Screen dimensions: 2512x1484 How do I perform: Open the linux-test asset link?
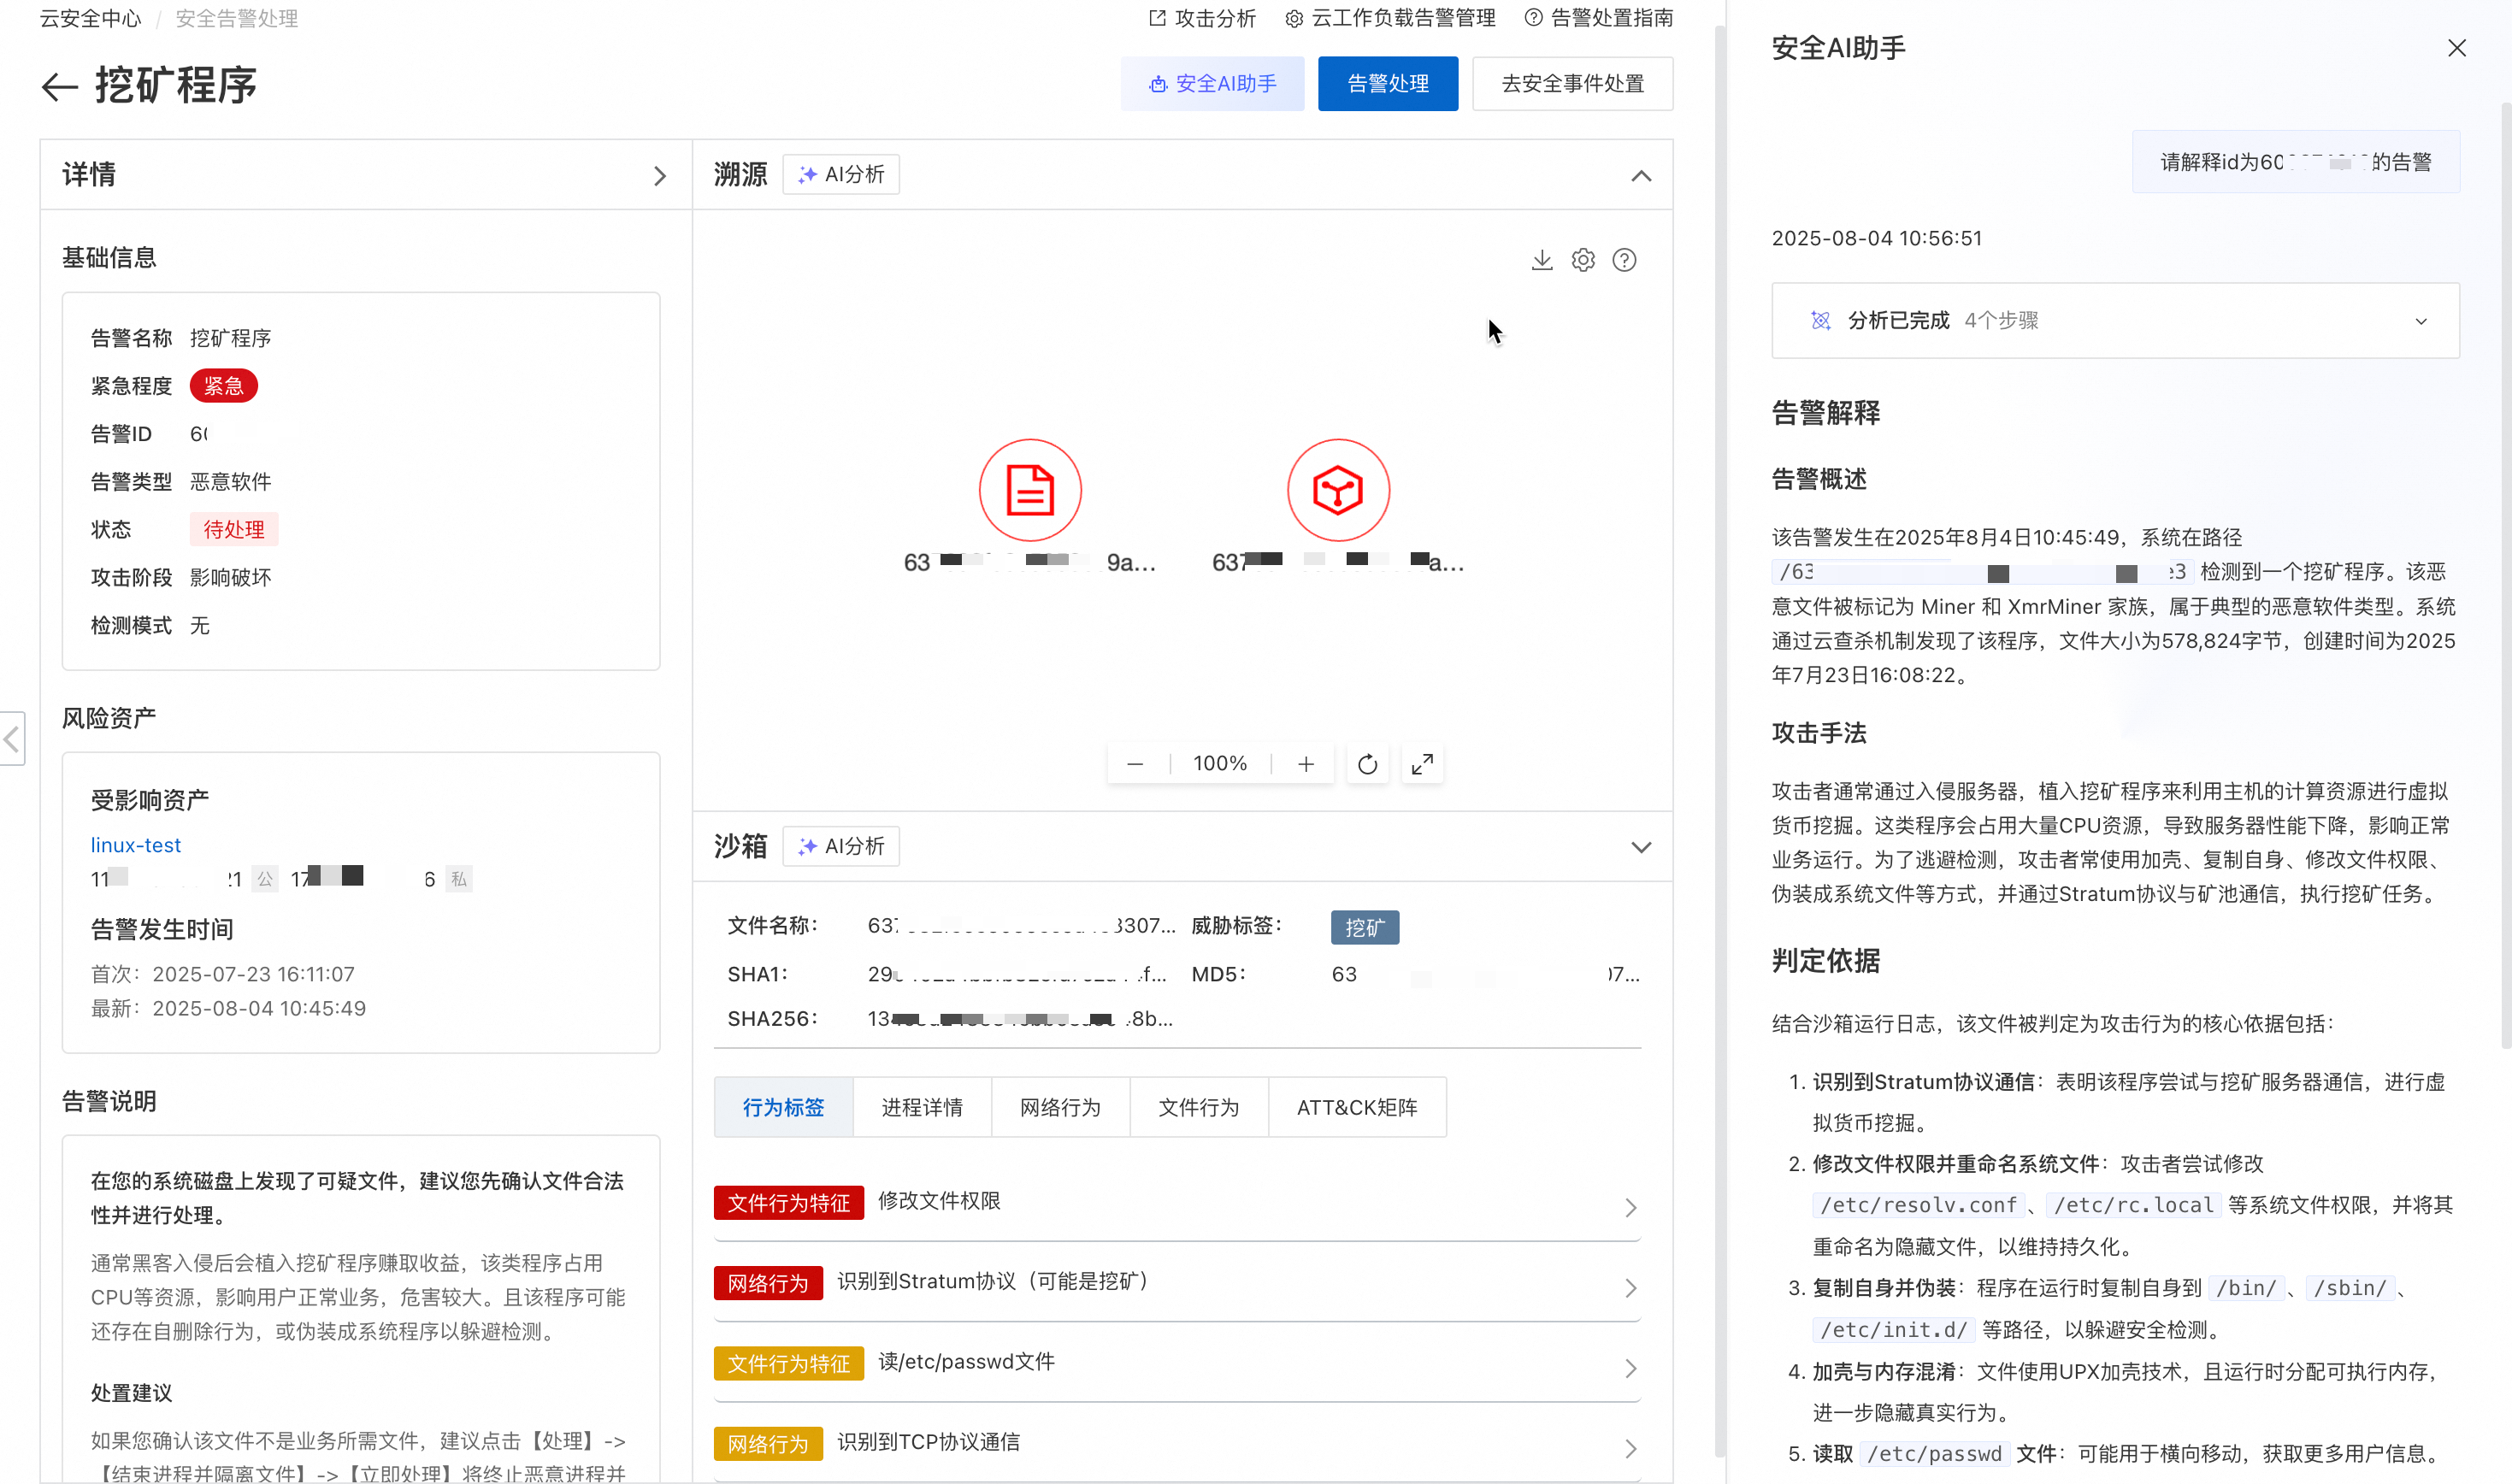(x=136, y=845)
